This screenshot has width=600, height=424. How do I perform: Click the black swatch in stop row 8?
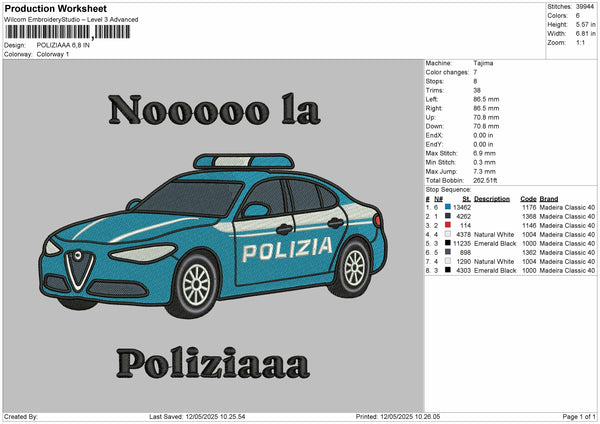click(448, 270)
